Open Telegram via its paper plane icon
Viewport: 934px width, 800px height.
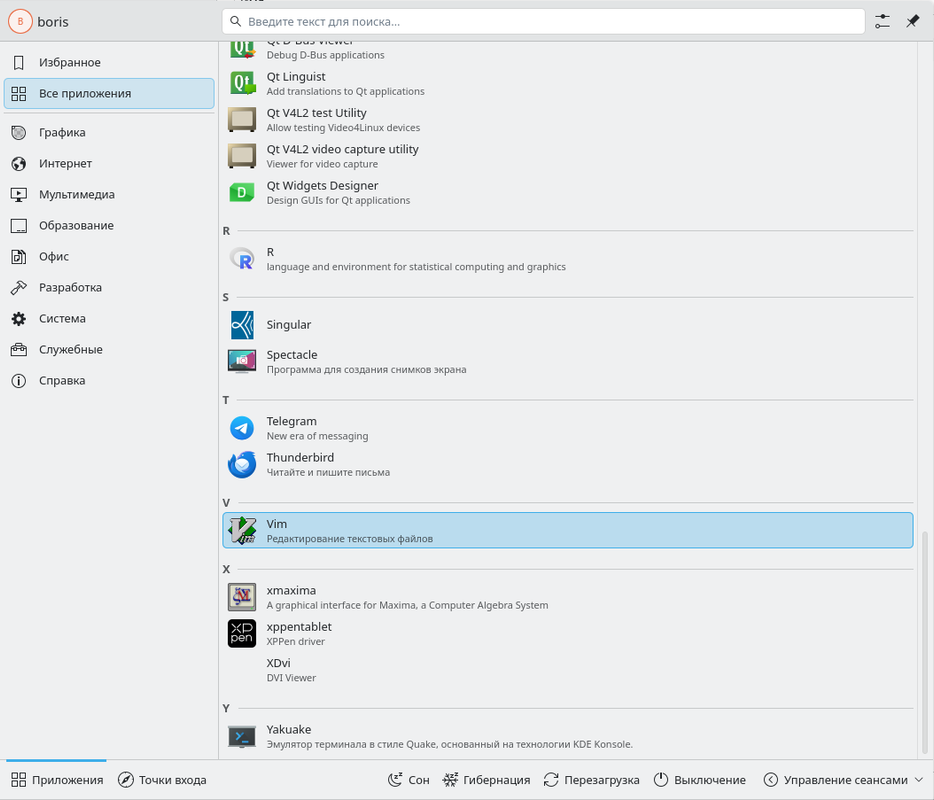242,428
